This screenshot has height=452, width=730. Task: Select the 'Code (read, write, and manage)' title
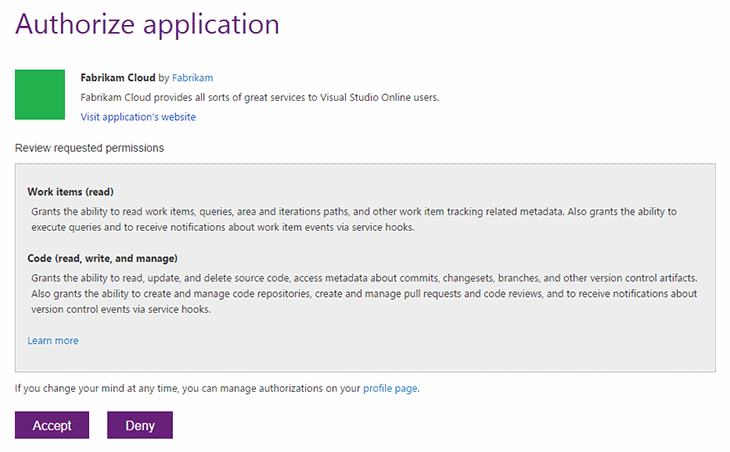[102, 258]
